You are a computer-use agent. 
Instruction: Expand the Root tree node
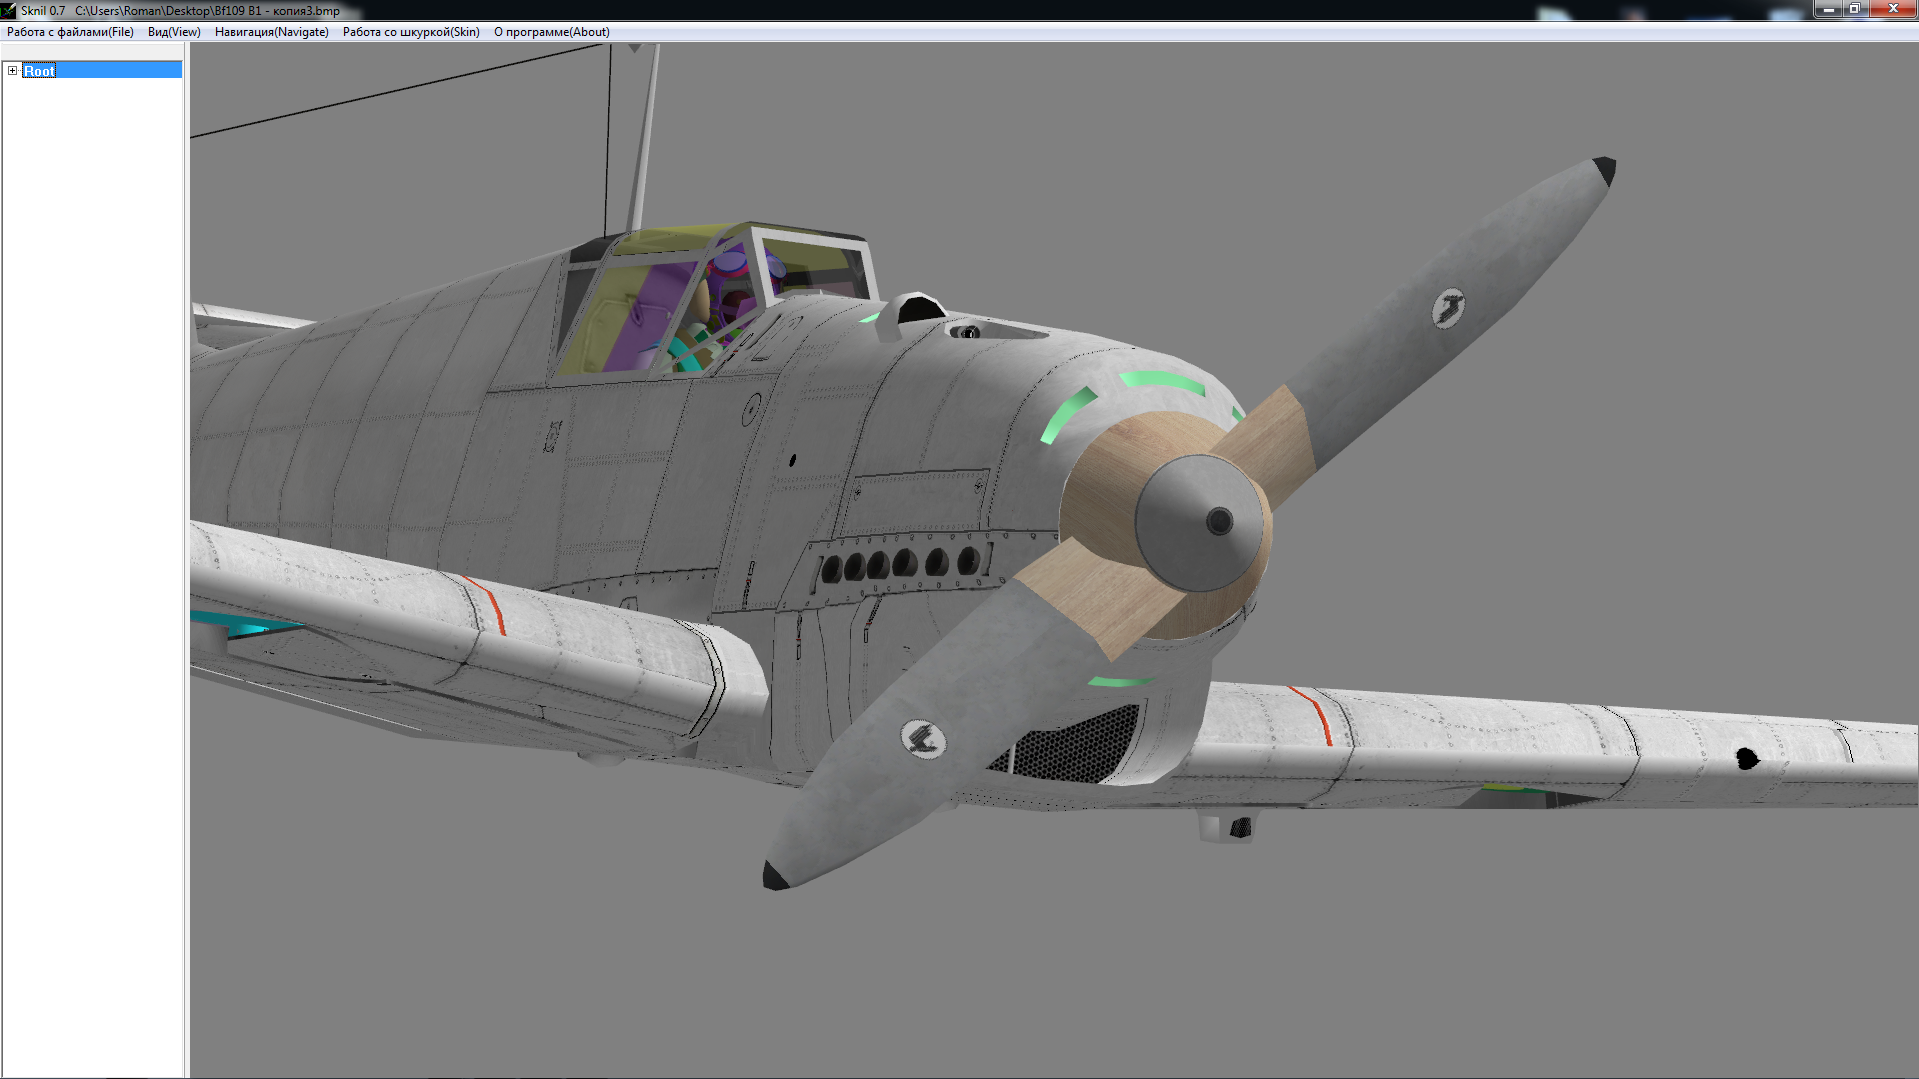tap(12, 70)
